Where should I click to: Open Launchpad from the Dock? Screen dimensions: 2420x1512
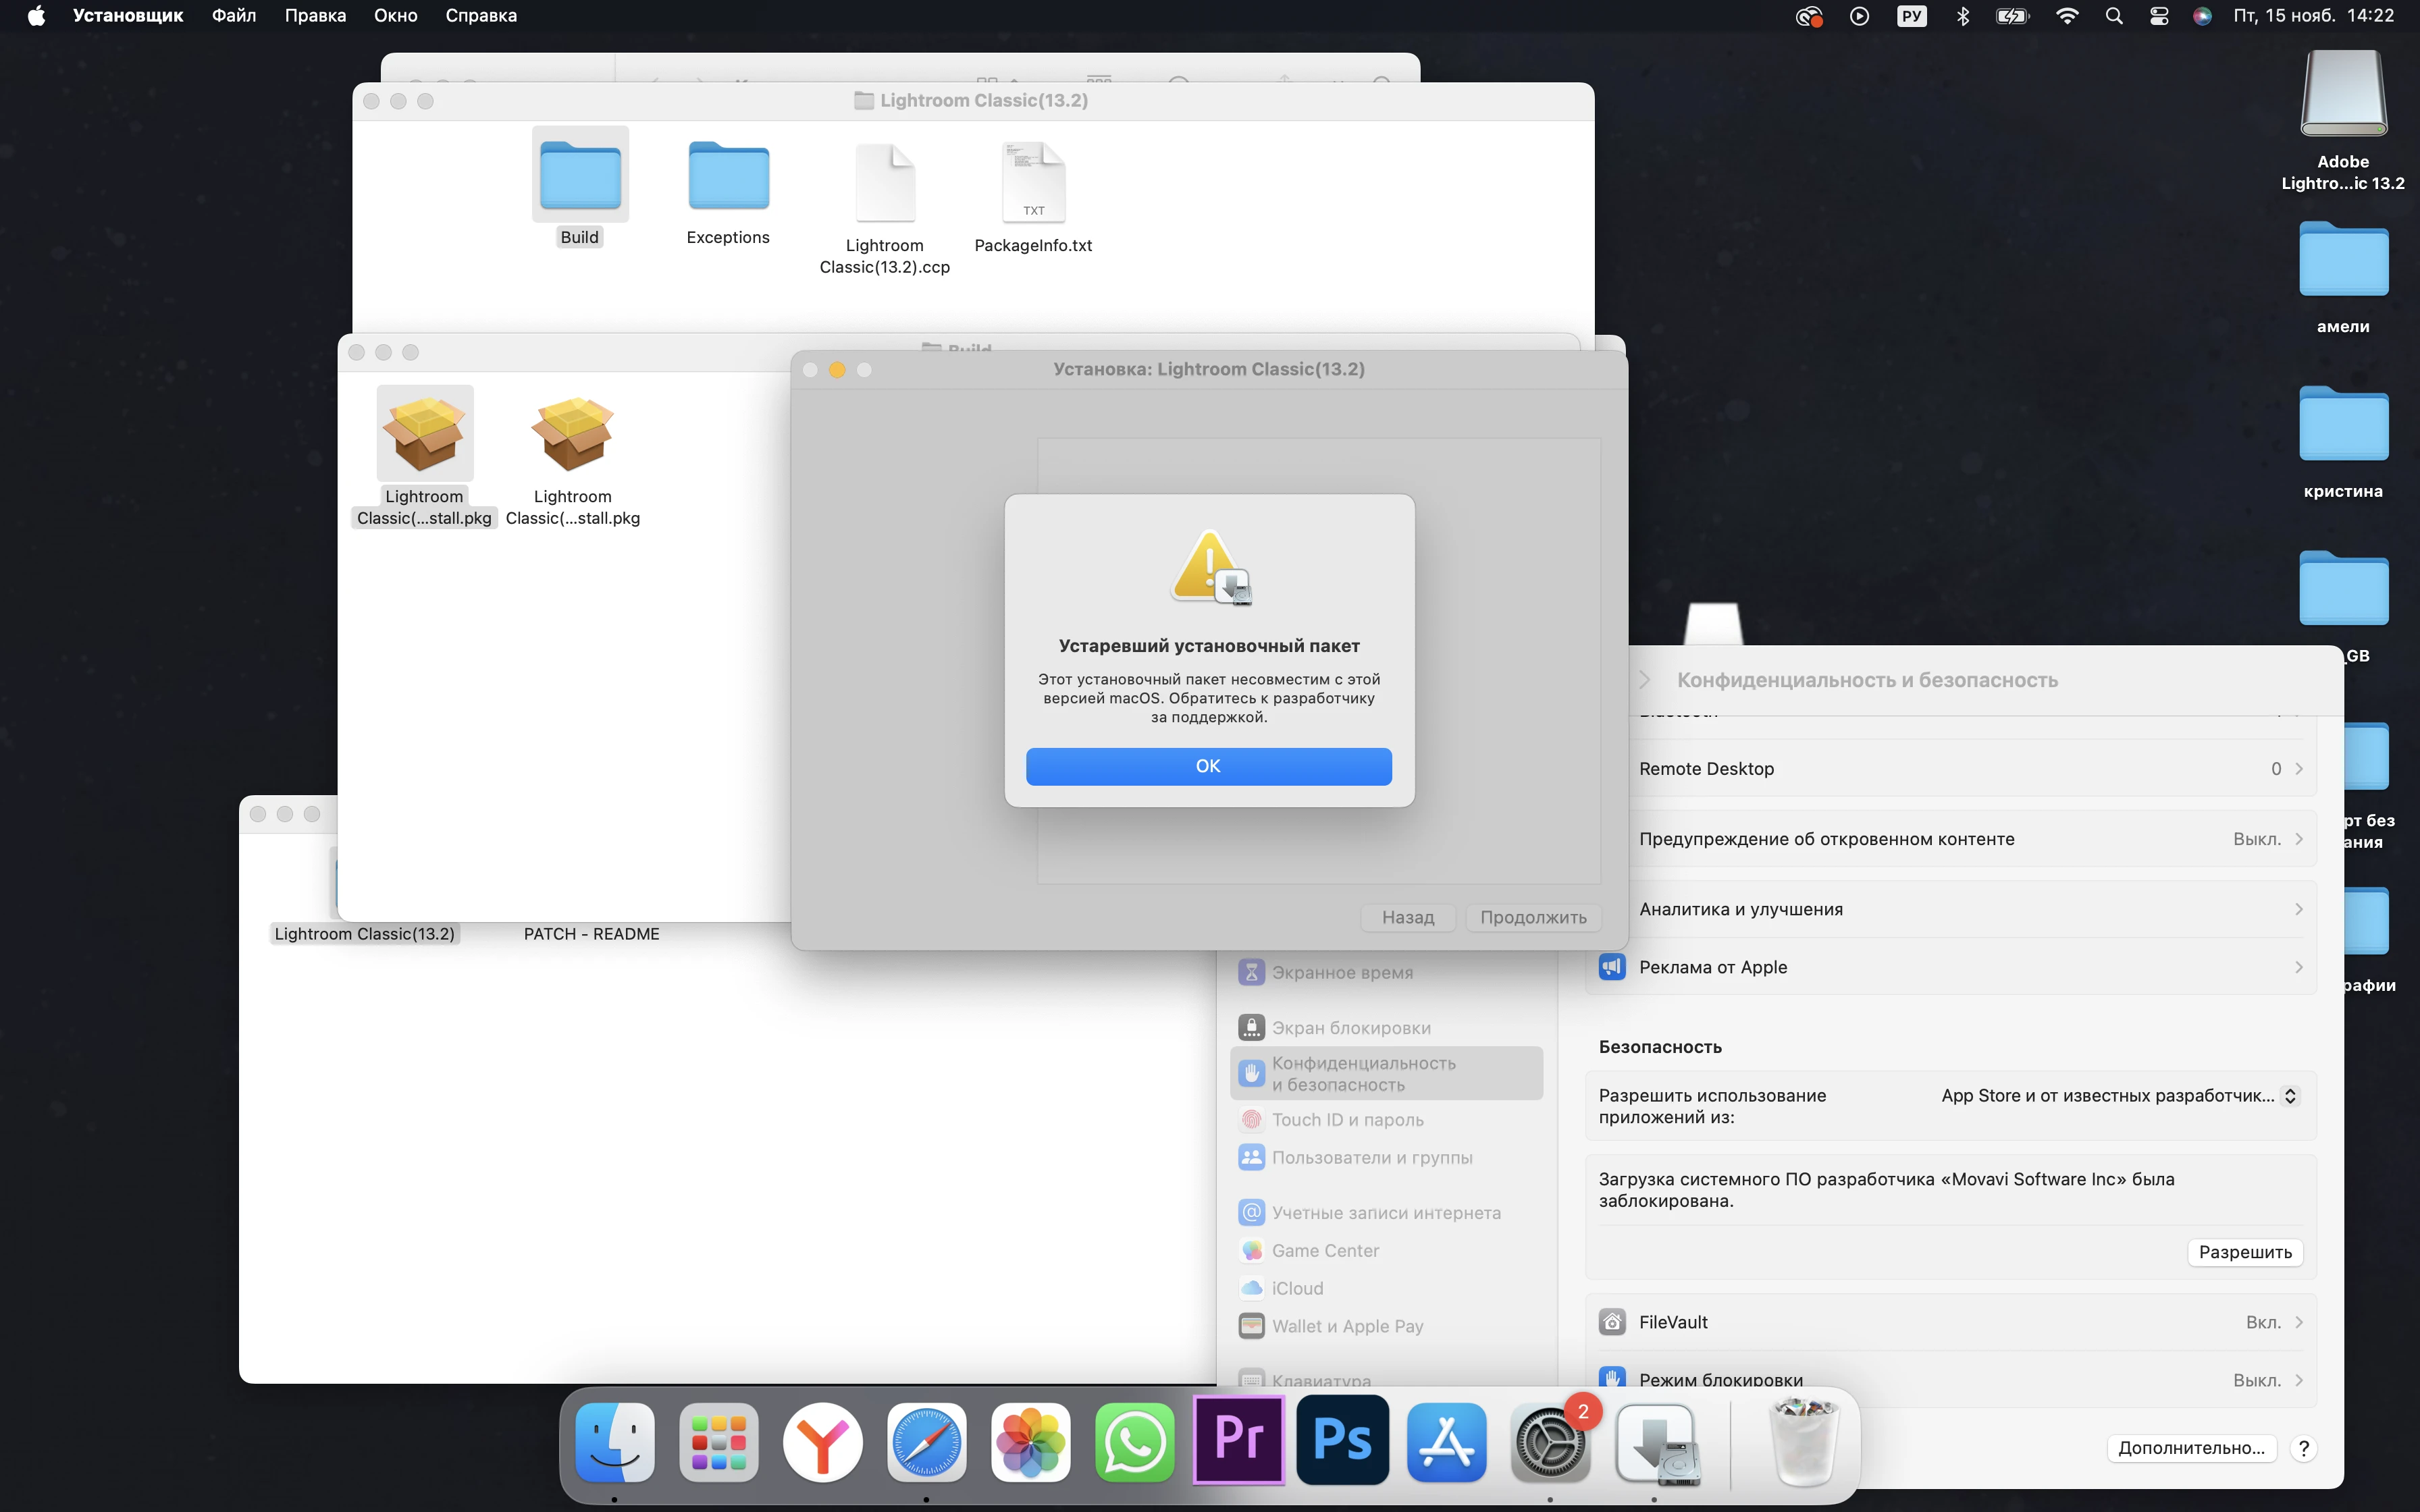tap(719, 1442)
